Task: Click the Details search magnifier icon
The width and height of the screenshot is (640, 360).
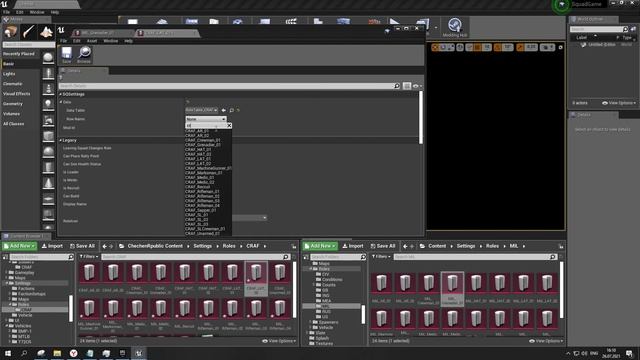Action: click(x=397, y=86)
